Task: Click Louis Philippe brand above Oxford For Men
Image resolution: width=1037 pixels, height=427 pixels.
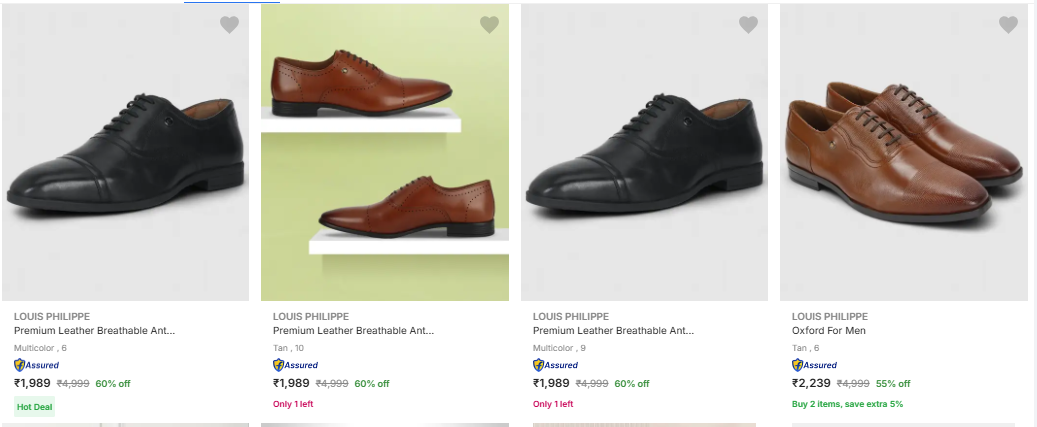Action: pyautogui.click(x=829, y=316)
